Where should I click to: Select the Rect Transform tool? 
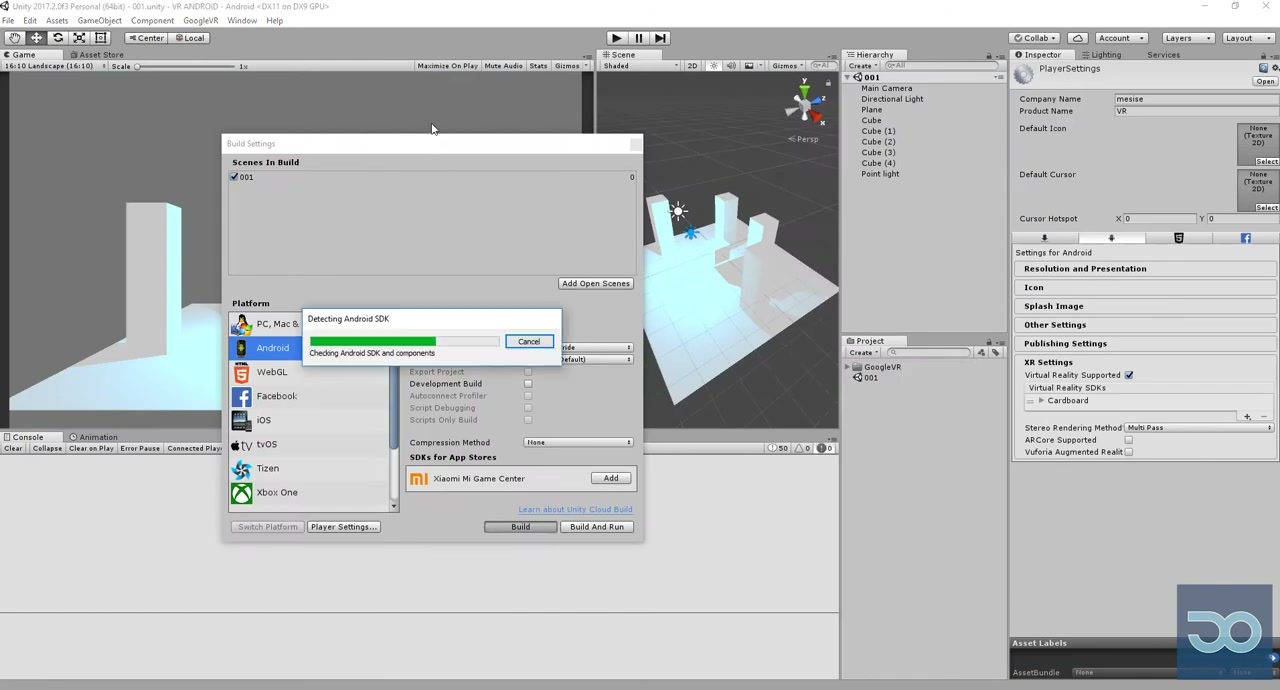(100, 38)
